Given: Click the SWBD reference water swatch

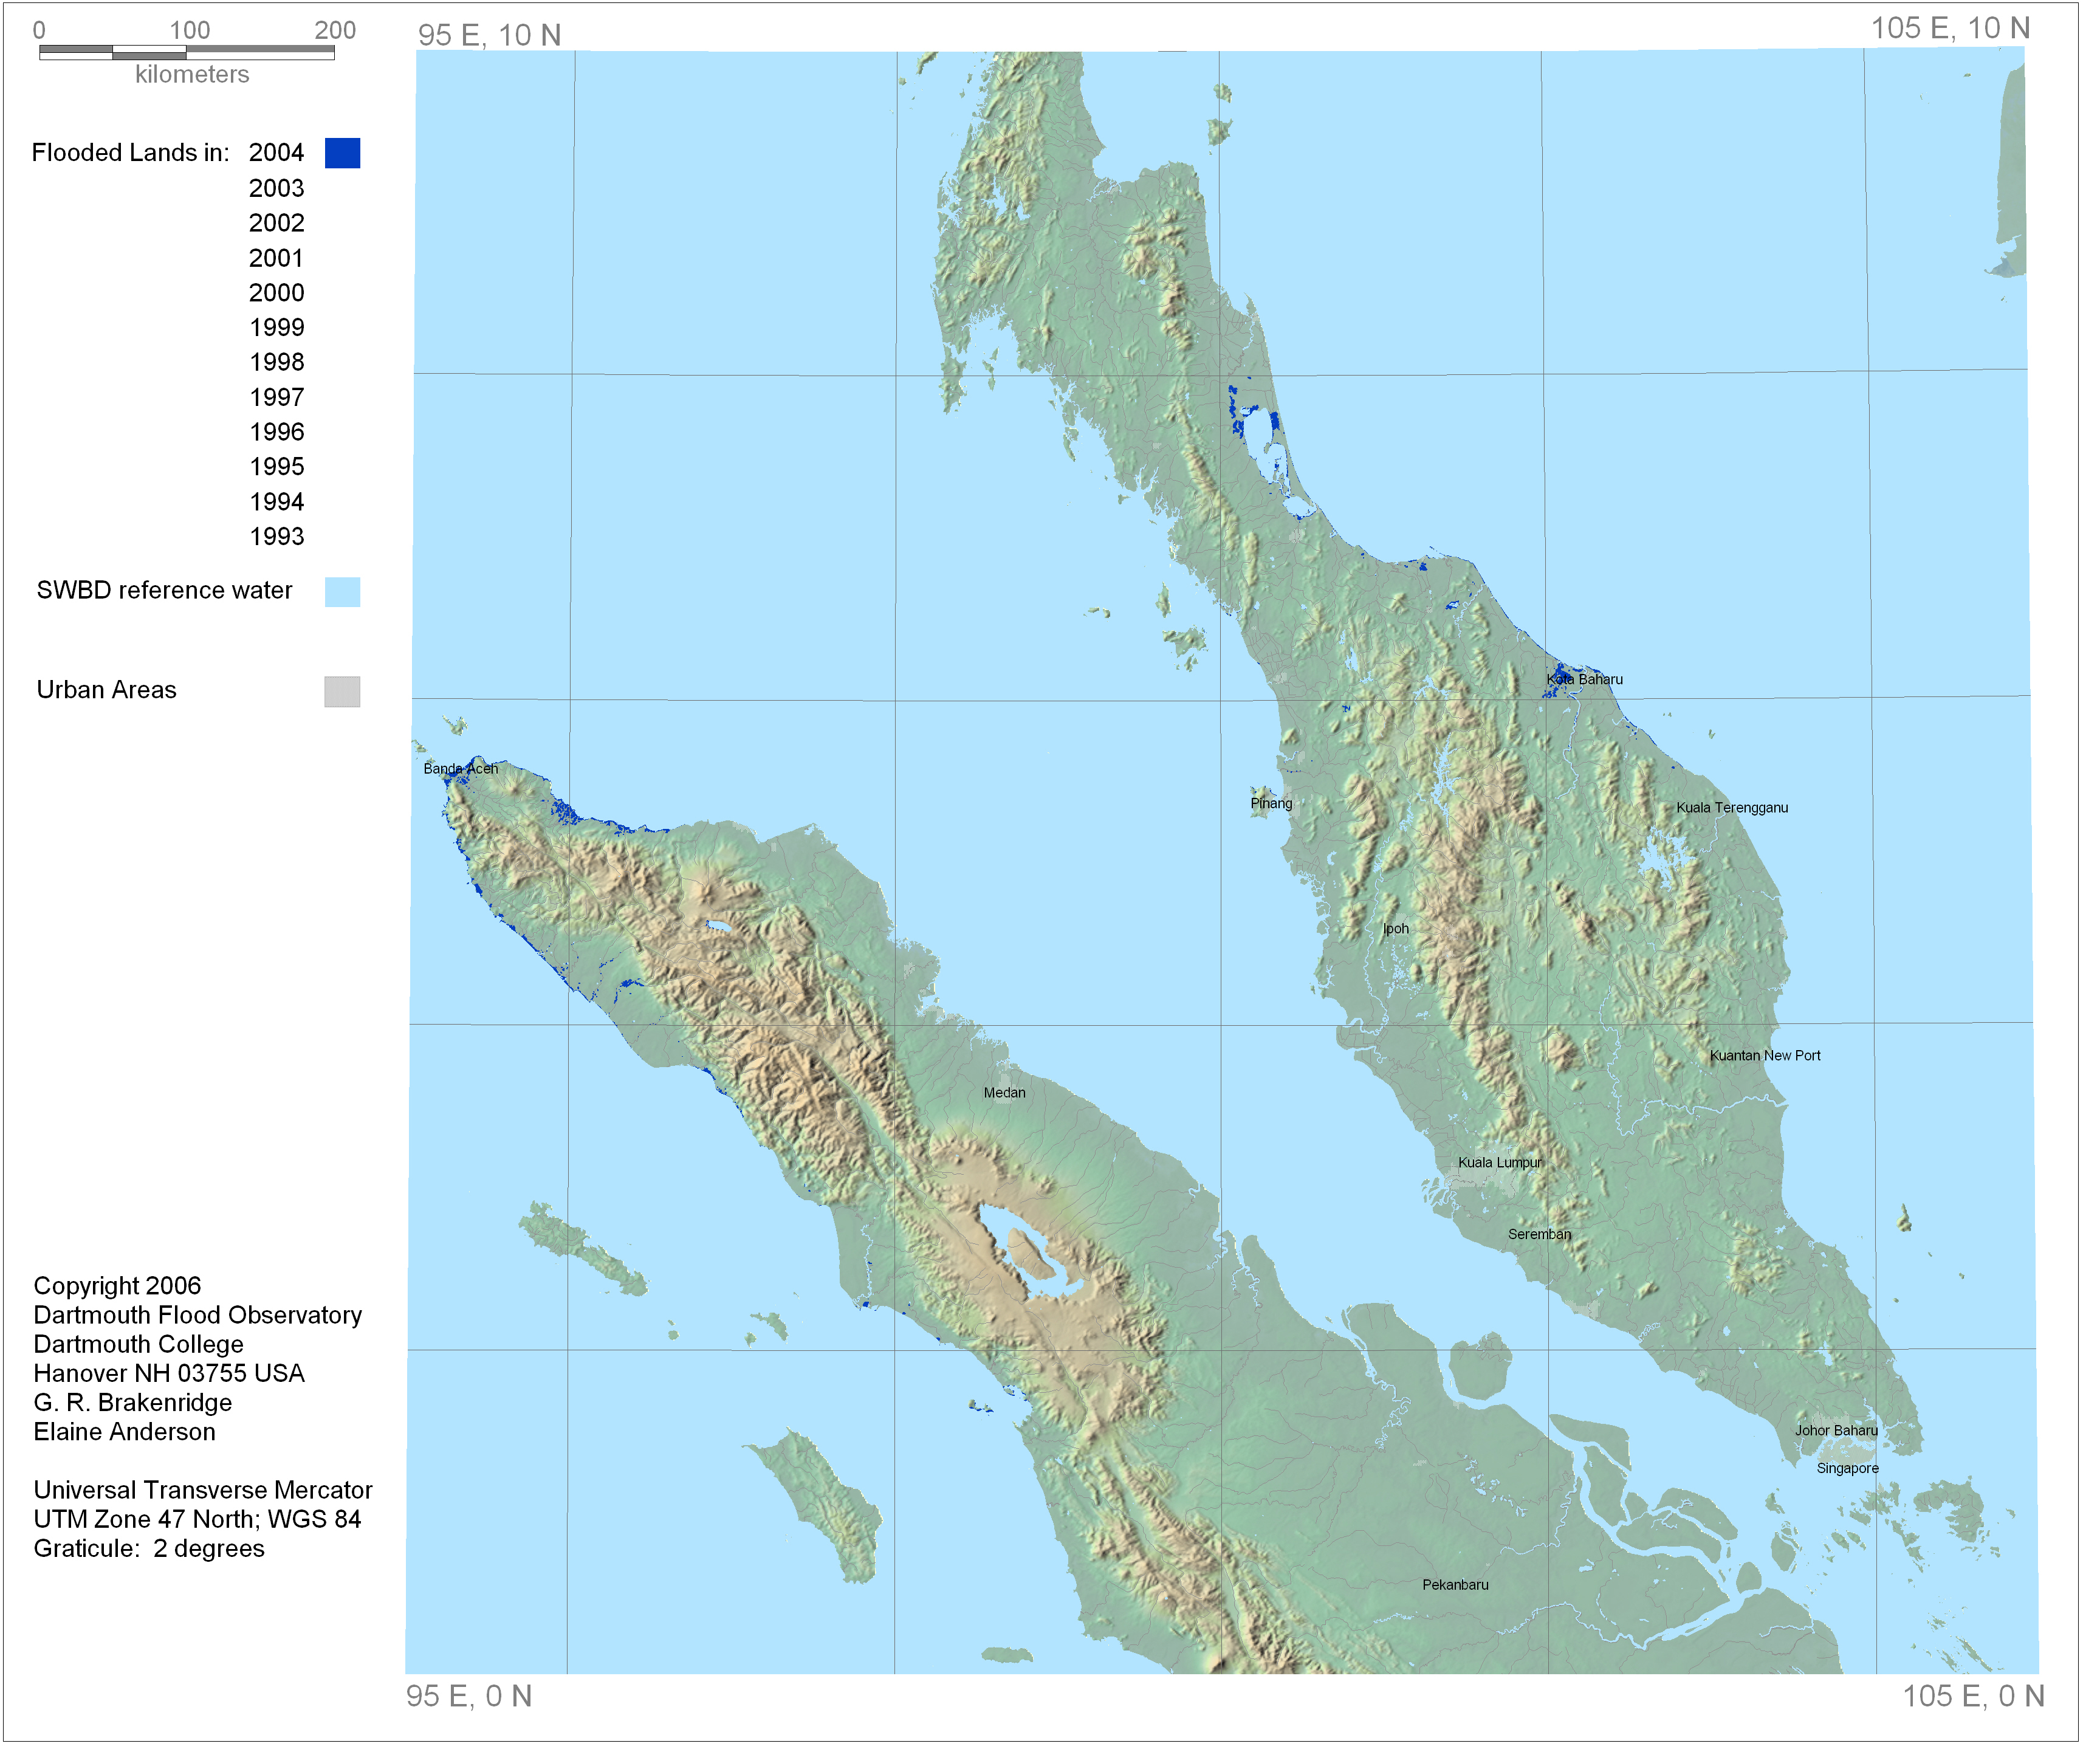Looking at the screenshot, I should click(342, 592).
